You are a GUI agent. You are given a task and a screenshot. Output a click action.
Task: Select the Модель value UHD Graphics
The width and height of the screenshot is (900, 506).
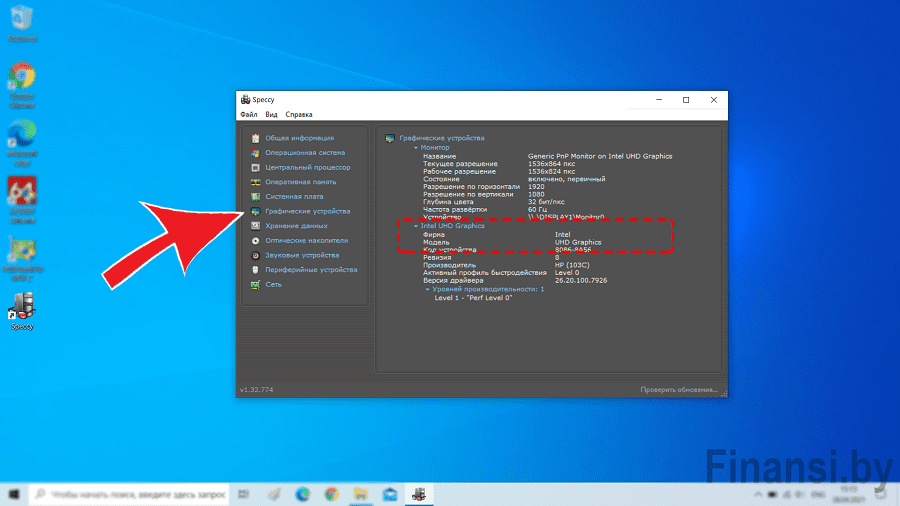(x=578, y=242)
